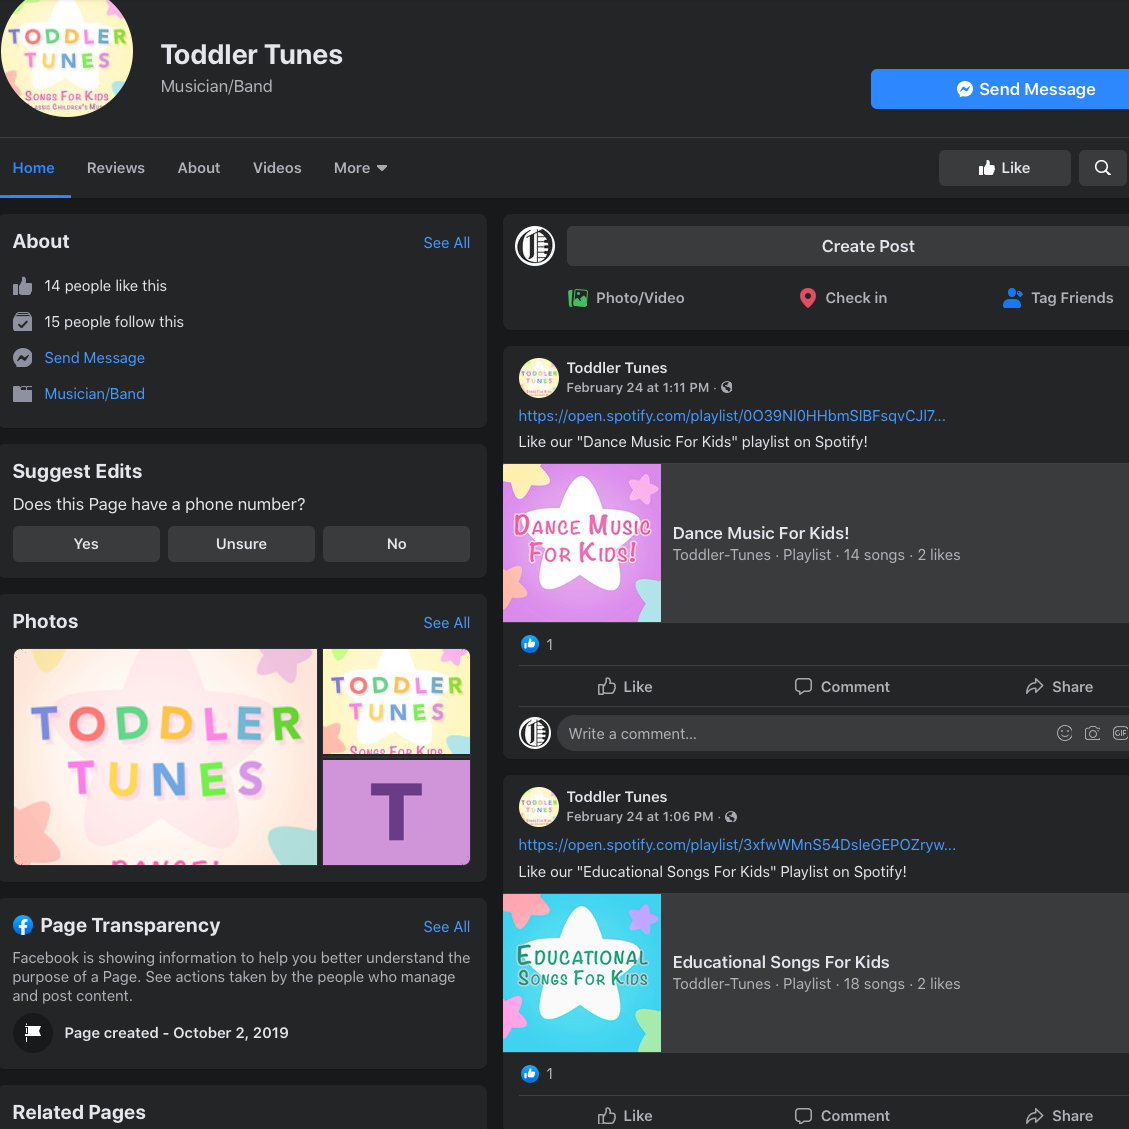Click the emoji icon in comment box
Image resolution: width=1129 pixels, height=1129 pixels.
(x=1064, y=733)
